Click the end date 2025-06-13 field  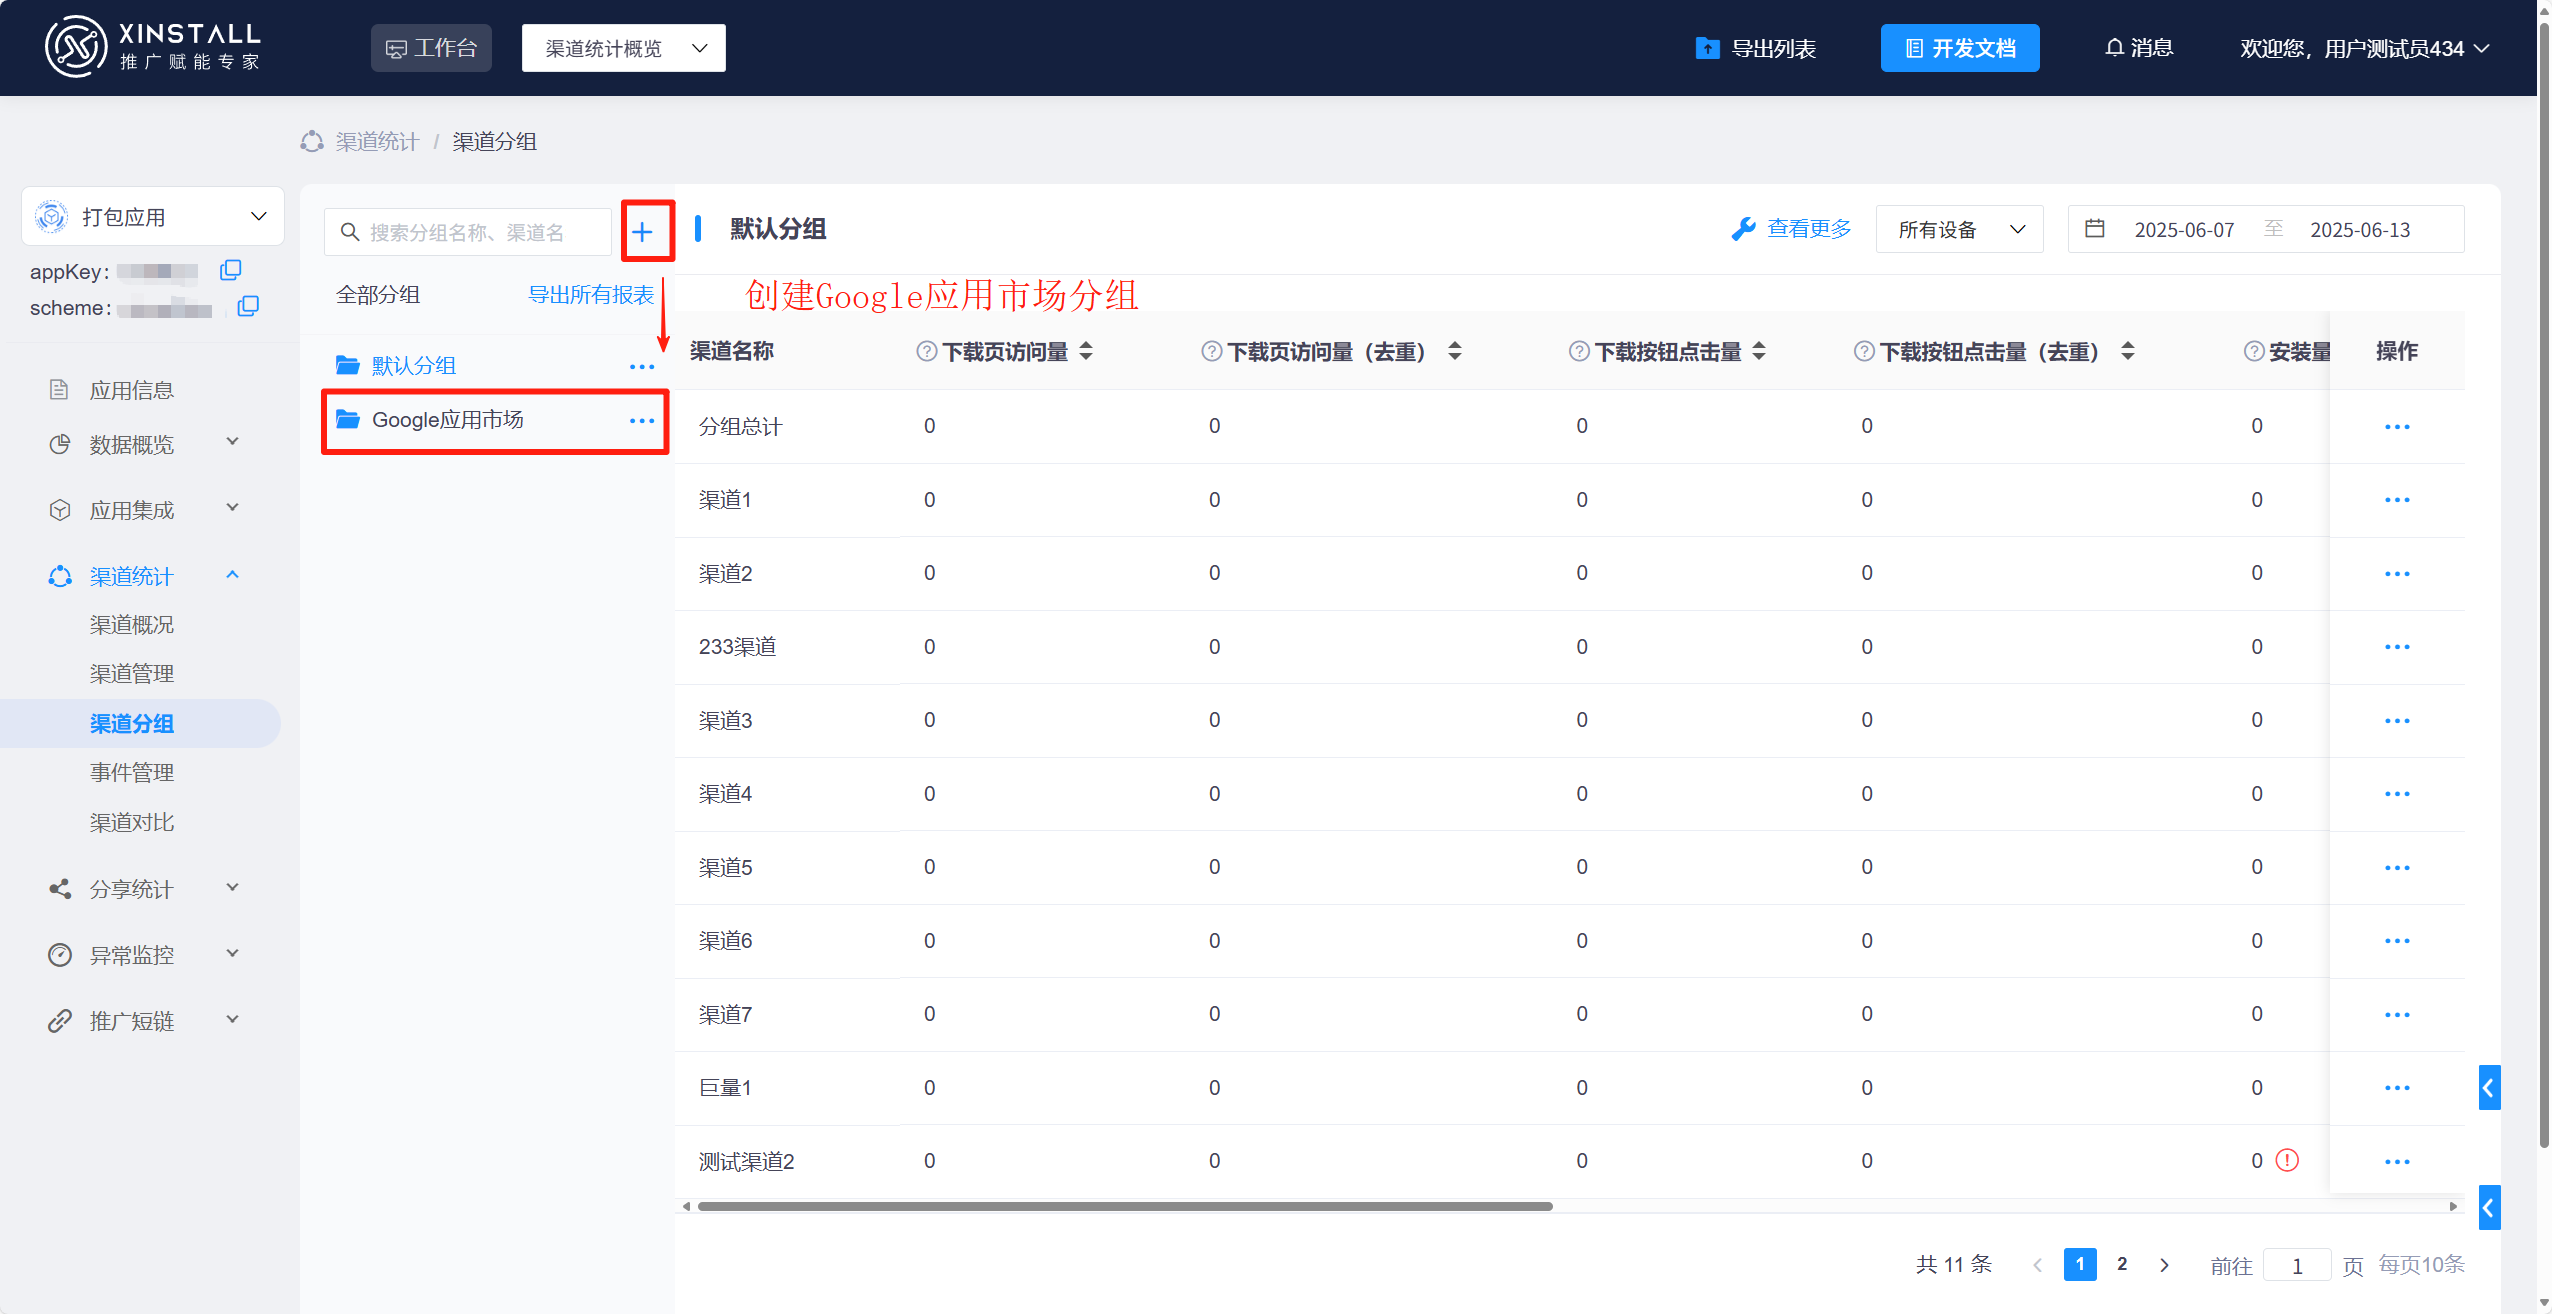point(2360,230)
